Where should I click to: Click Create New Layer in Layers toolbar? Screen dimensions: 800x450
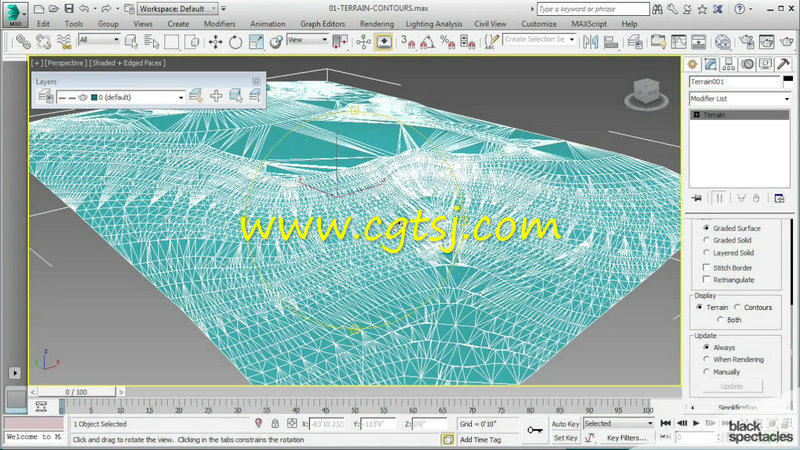[196, 96]
